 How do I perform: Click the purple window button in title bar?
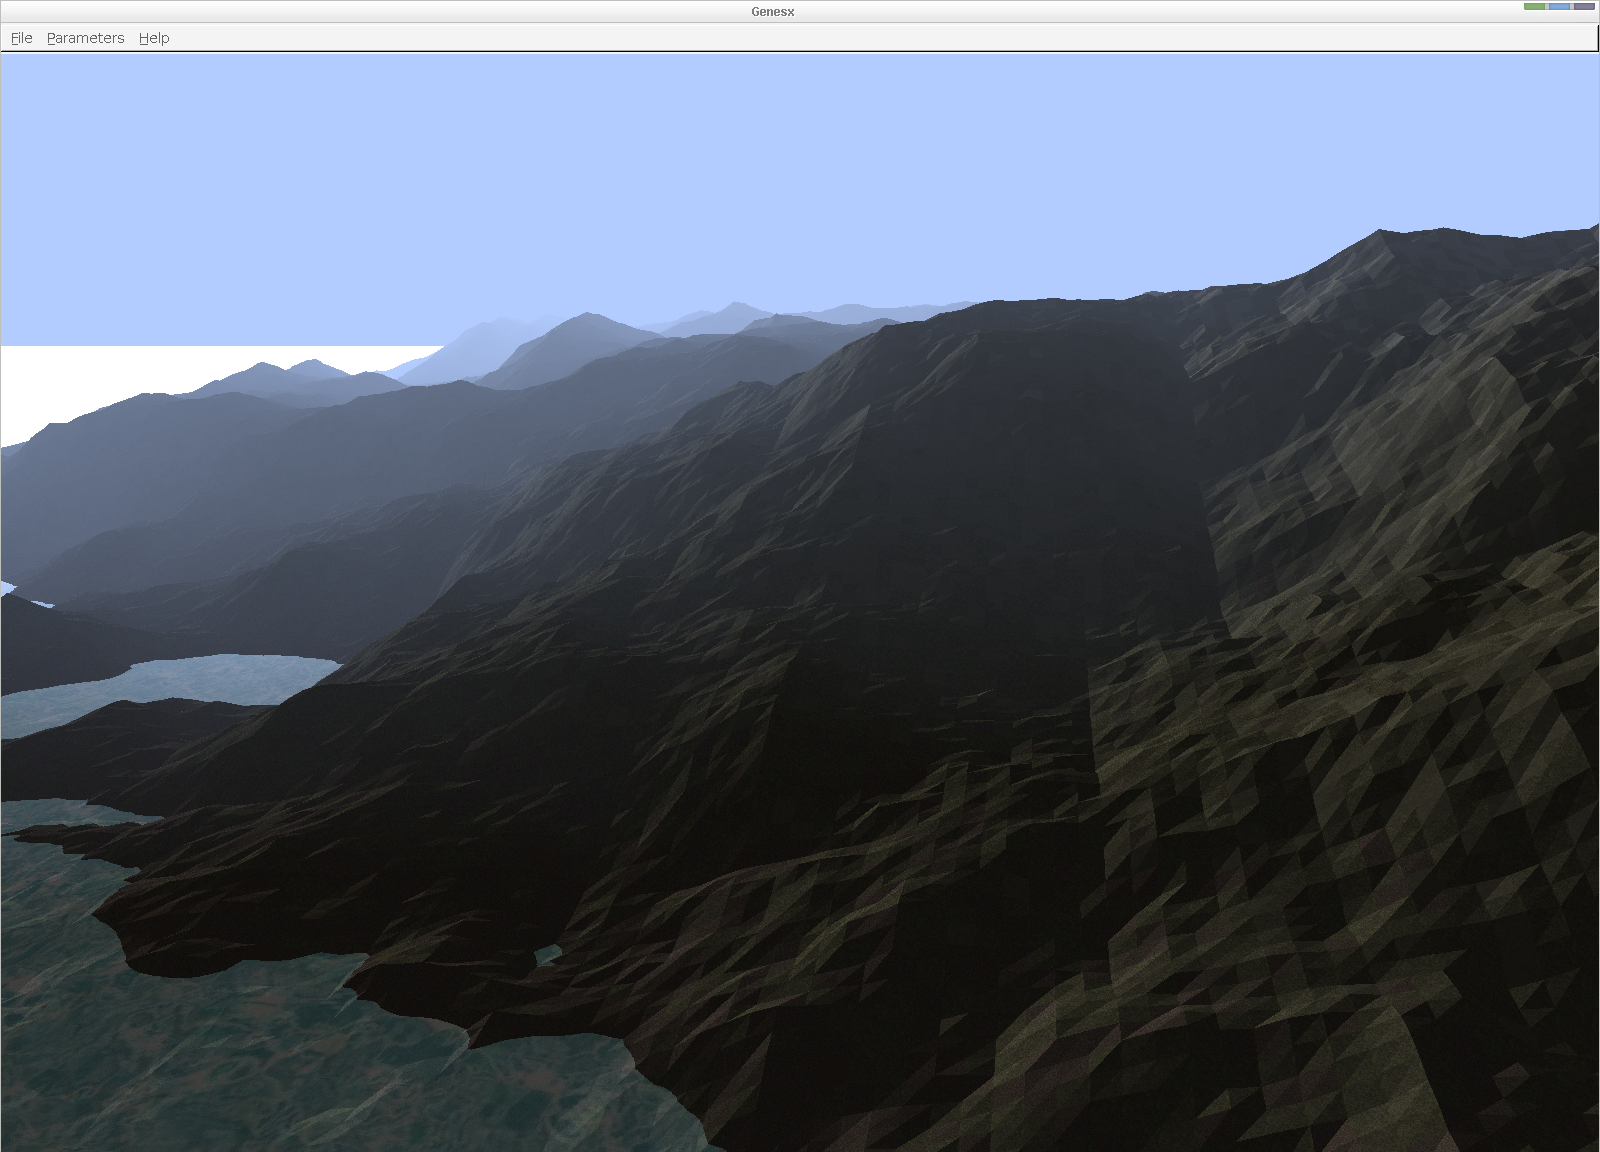click(1584, 7)
